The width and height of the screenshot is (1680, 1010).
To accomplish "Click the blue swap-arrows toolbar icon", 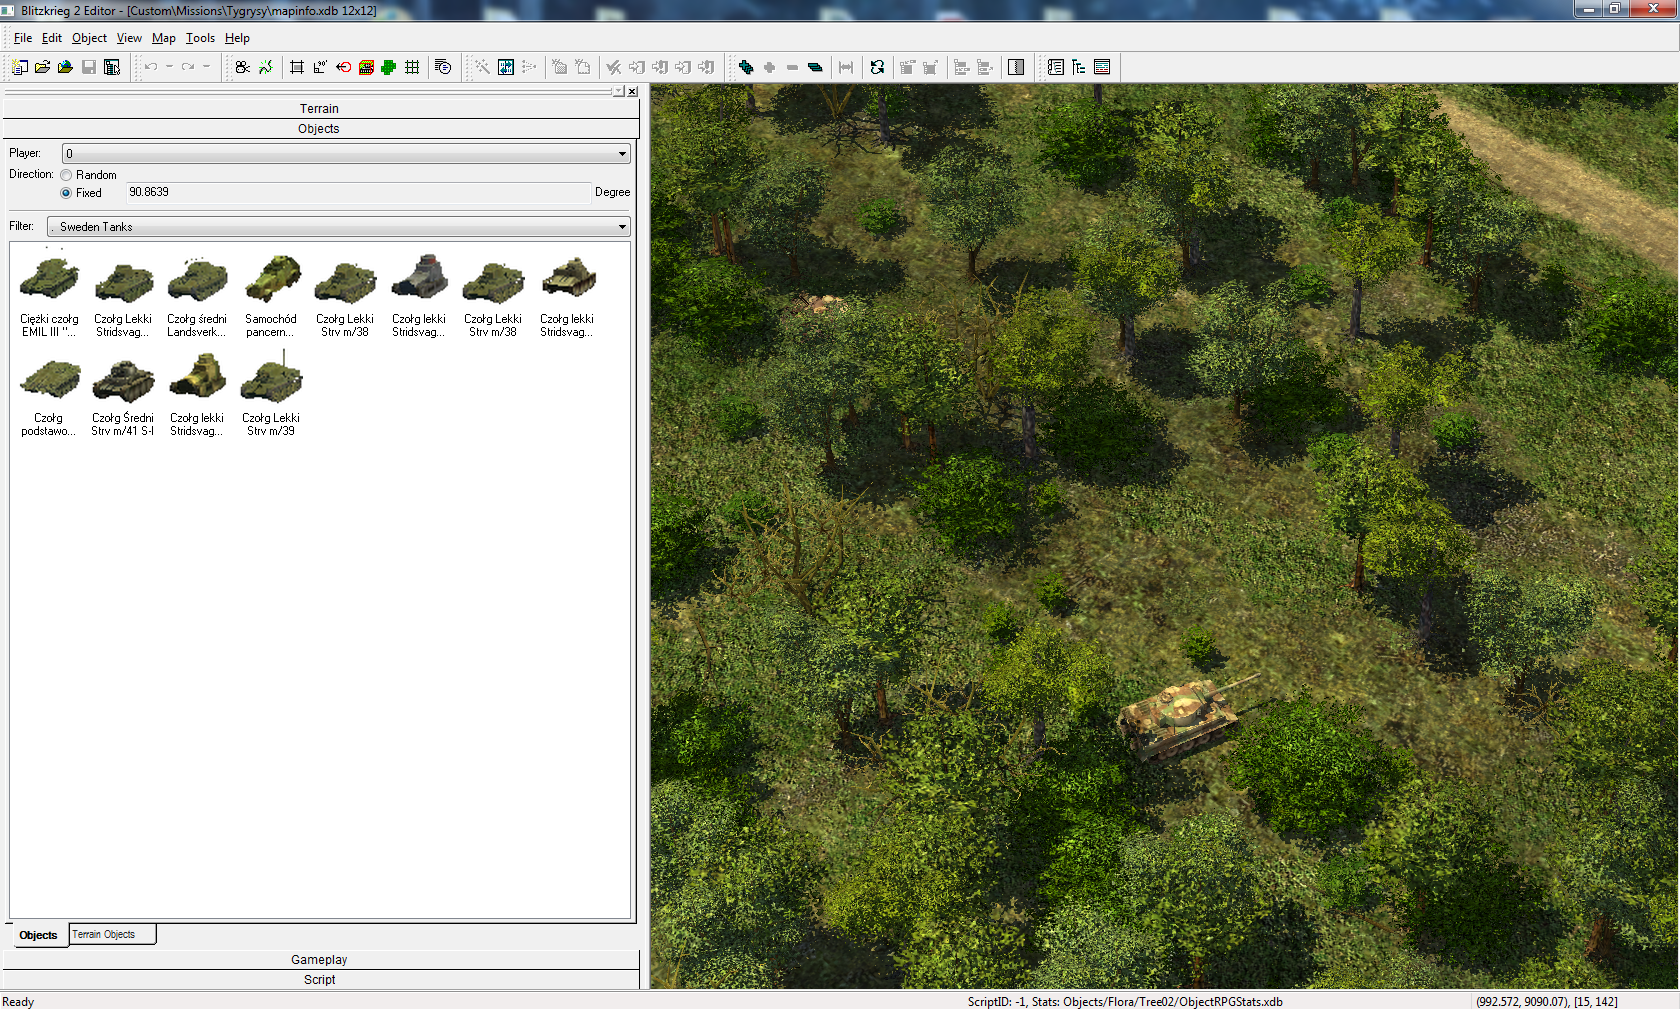I will [x=506, y=67].
